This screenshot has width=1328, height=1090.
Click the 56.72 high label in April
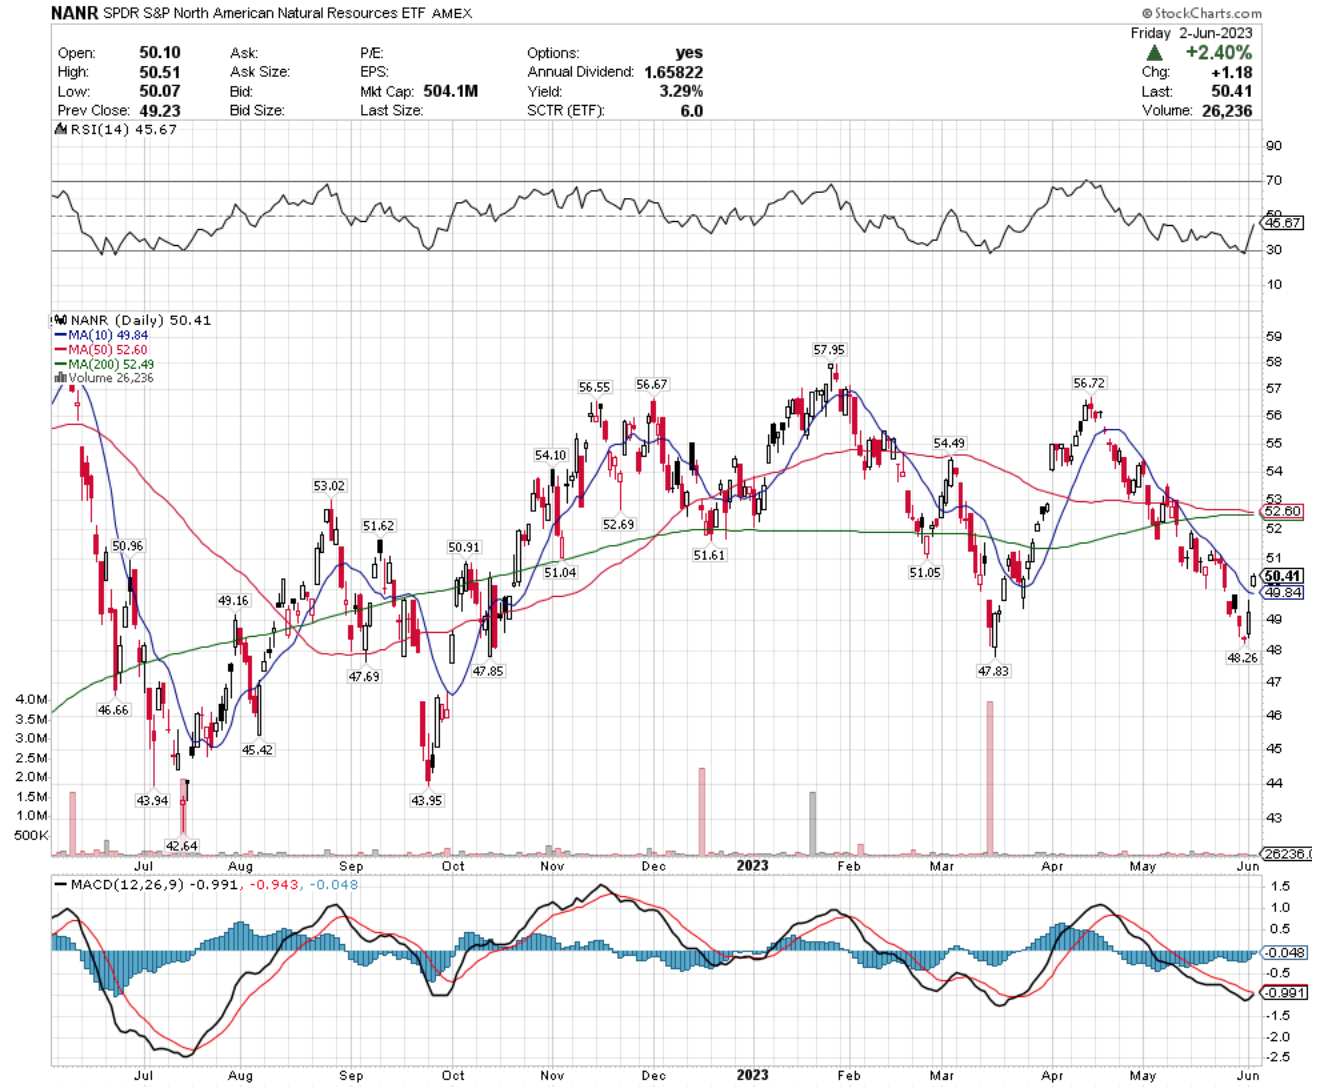coord(1089,383)
